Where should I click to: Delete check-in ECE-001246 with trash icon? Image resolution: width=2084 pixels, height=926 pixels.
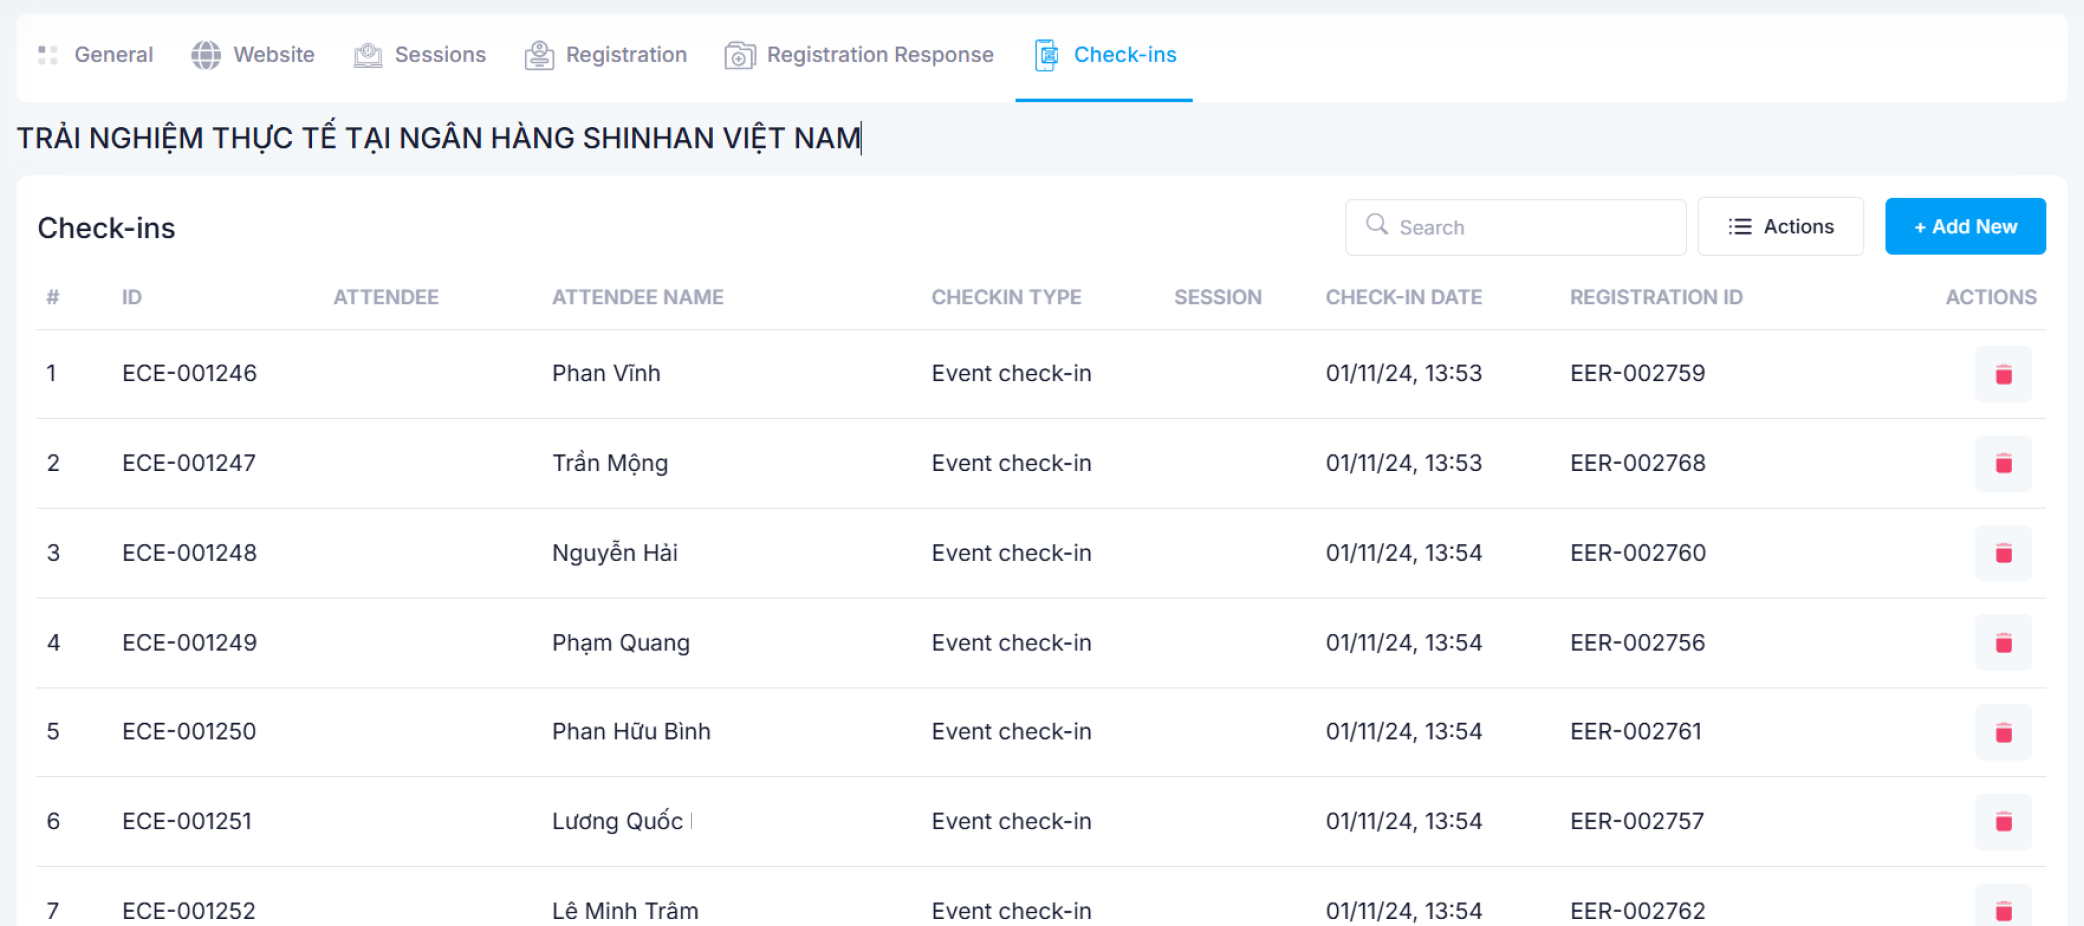click(x=2002, y=374)
